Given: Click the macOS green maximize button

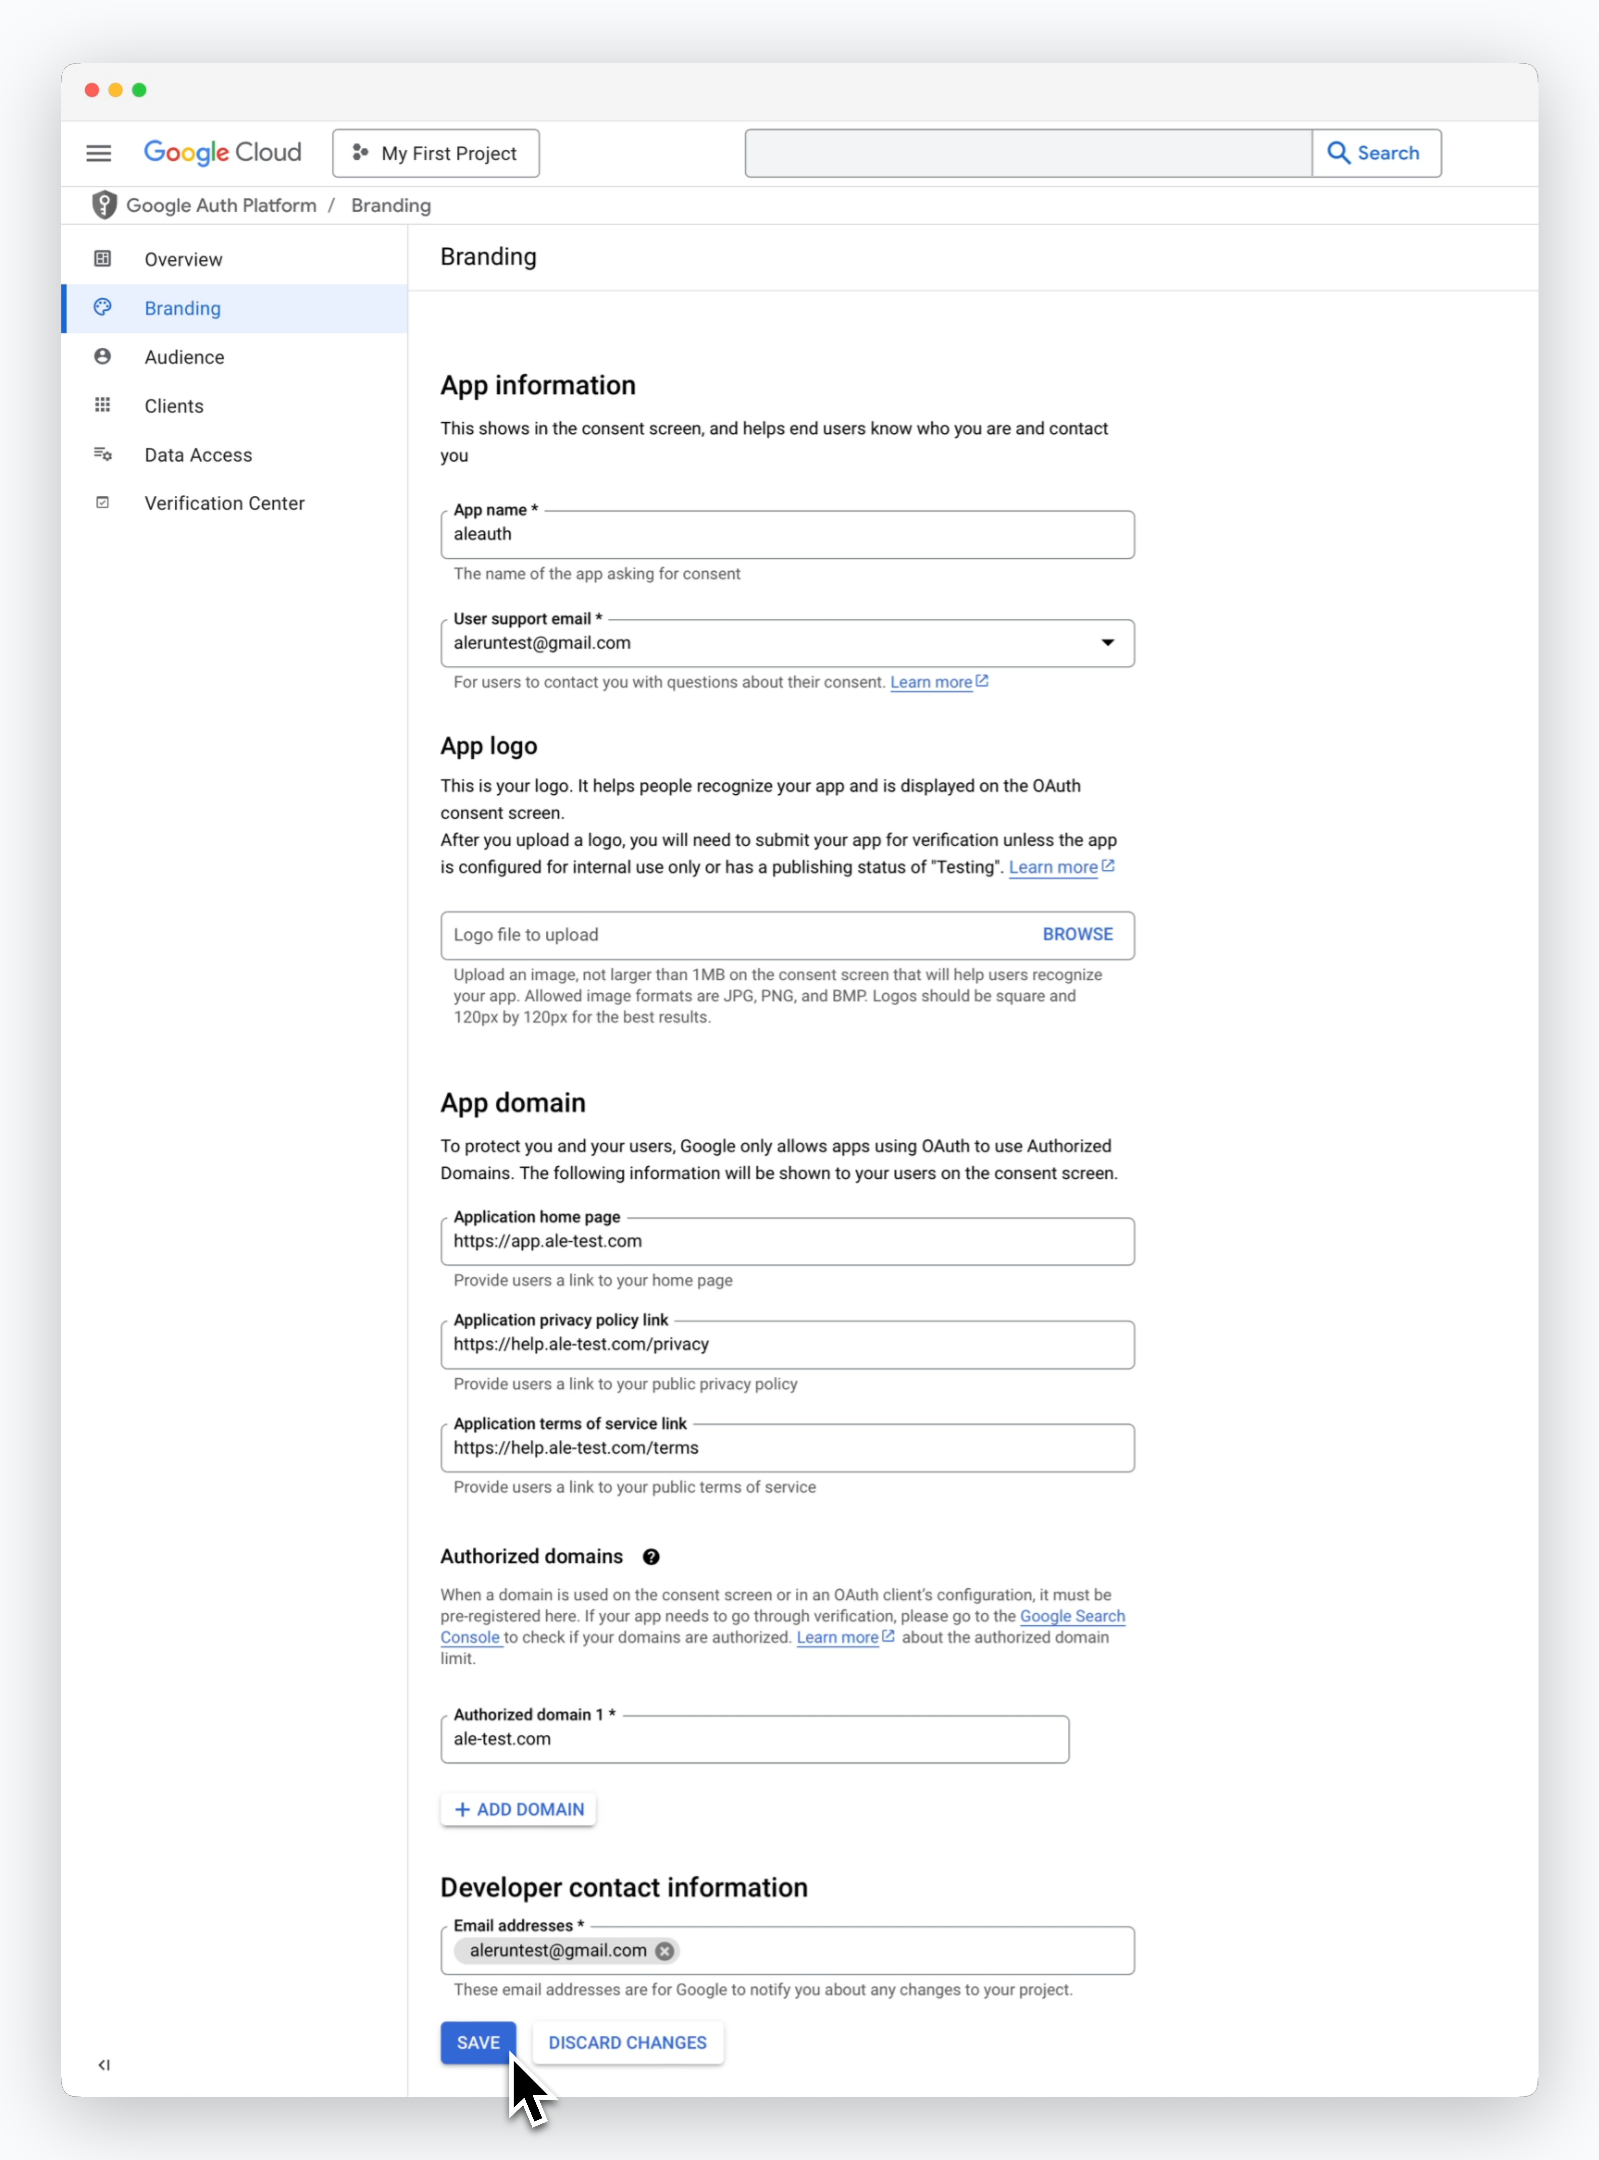Looking at the screenshot, I should pyautogui.click(x=139, y=90).
